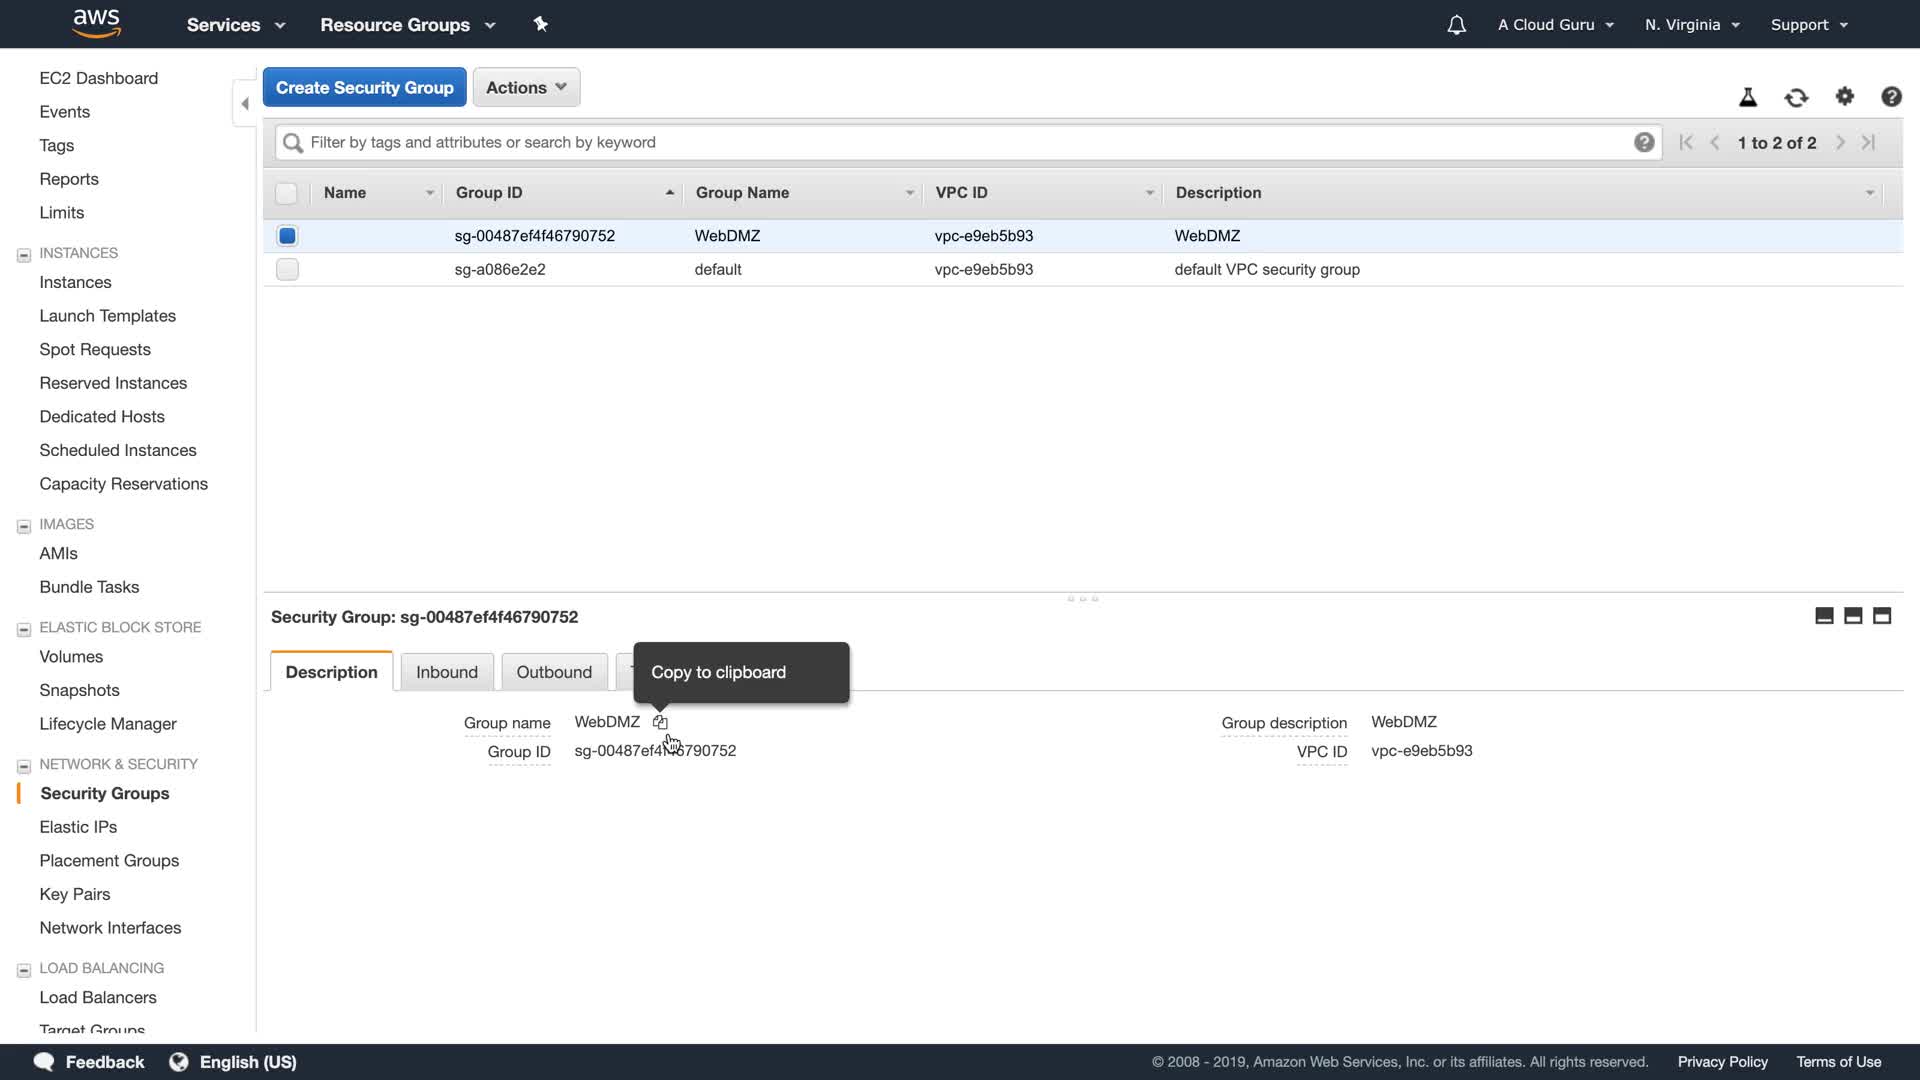Toggle the select-all header checkbox
The image size is (1920, 1080).
[x=287, y=193]
